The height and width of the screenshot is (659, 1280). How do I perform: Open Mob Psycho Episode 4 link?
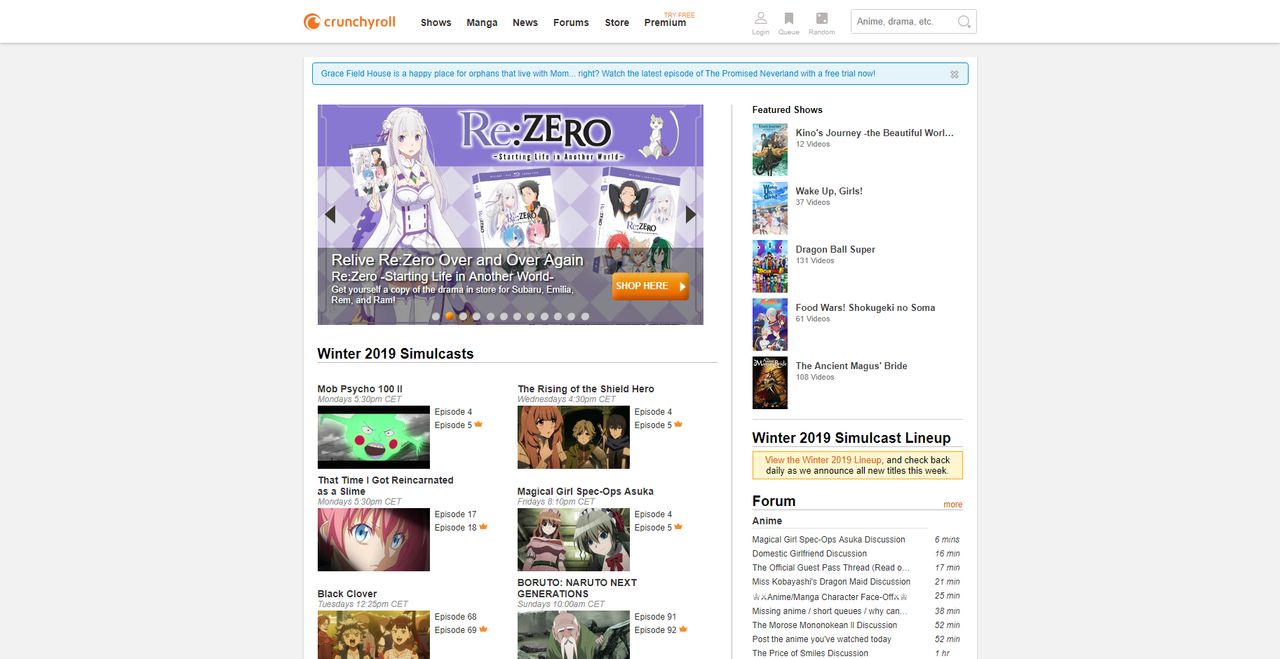[x=454, y=412]
